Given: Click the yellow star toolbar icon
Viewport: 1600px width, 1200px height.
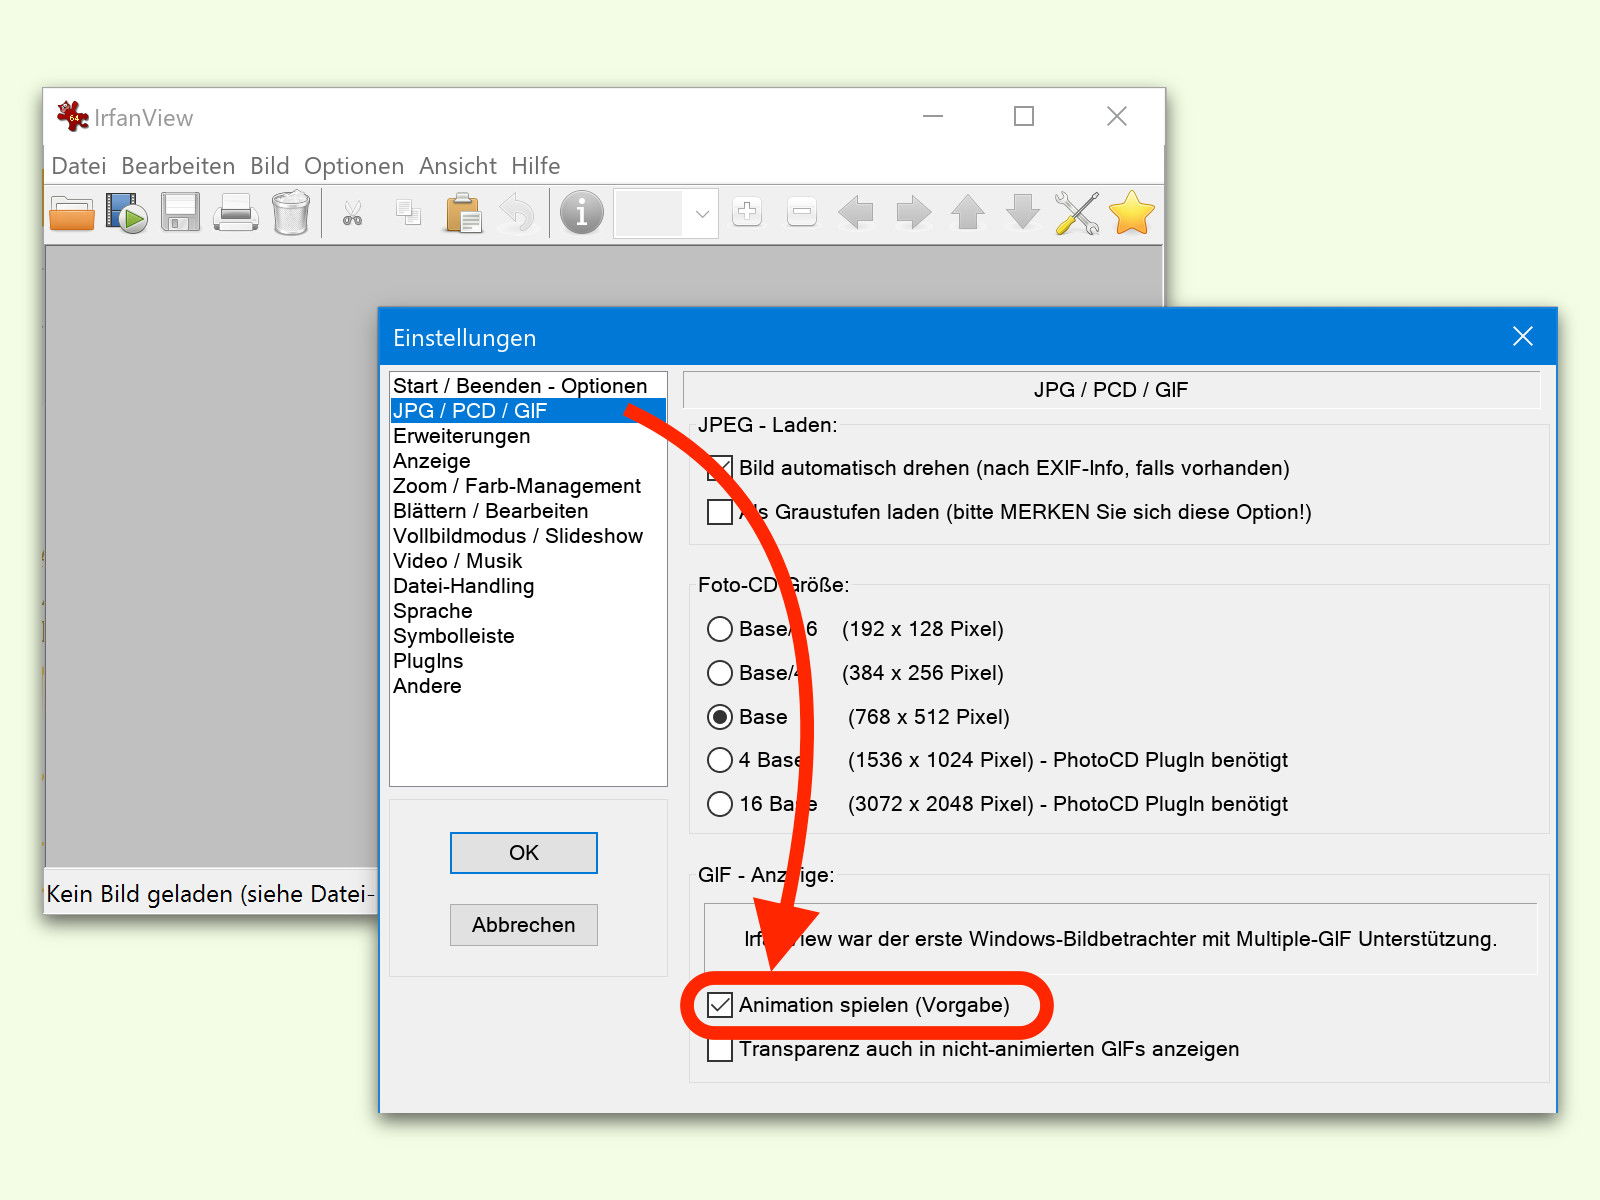Looking at the screenshot, I should pos(1132,213).
